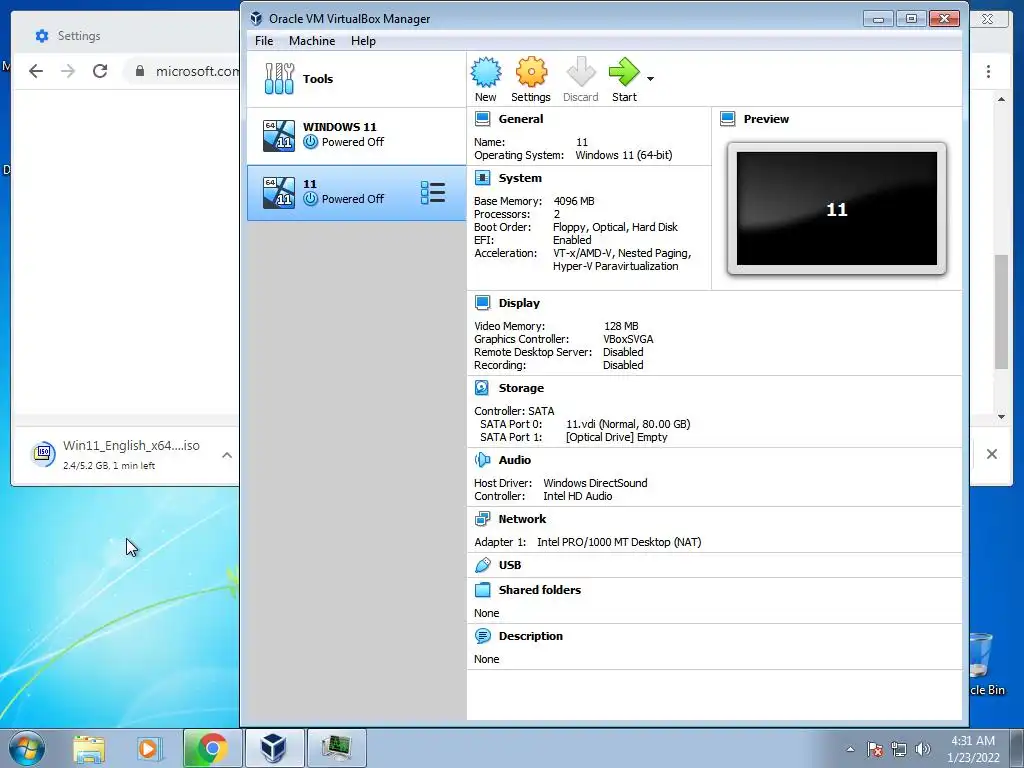Show hidden tray icons arrow
The image size is (1024, 768).
coord(850,749)
